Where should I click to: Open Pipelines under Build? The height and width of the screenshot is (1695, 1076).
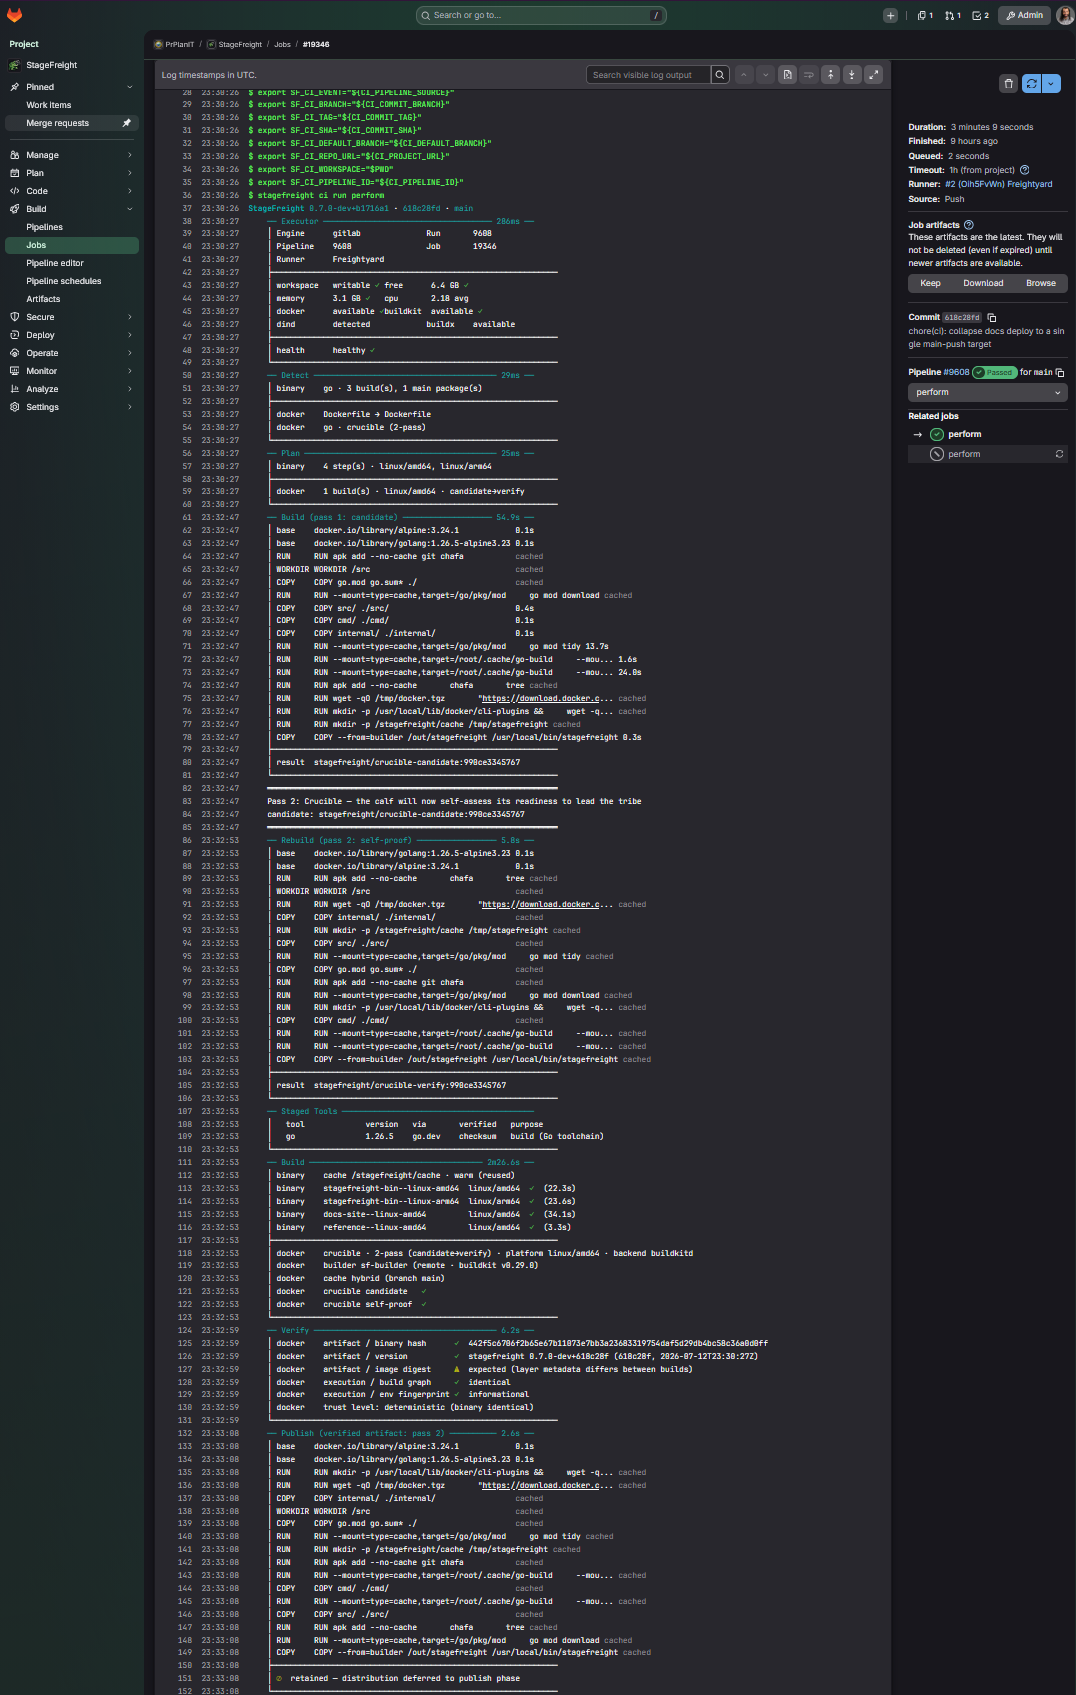tap(72, 227)
